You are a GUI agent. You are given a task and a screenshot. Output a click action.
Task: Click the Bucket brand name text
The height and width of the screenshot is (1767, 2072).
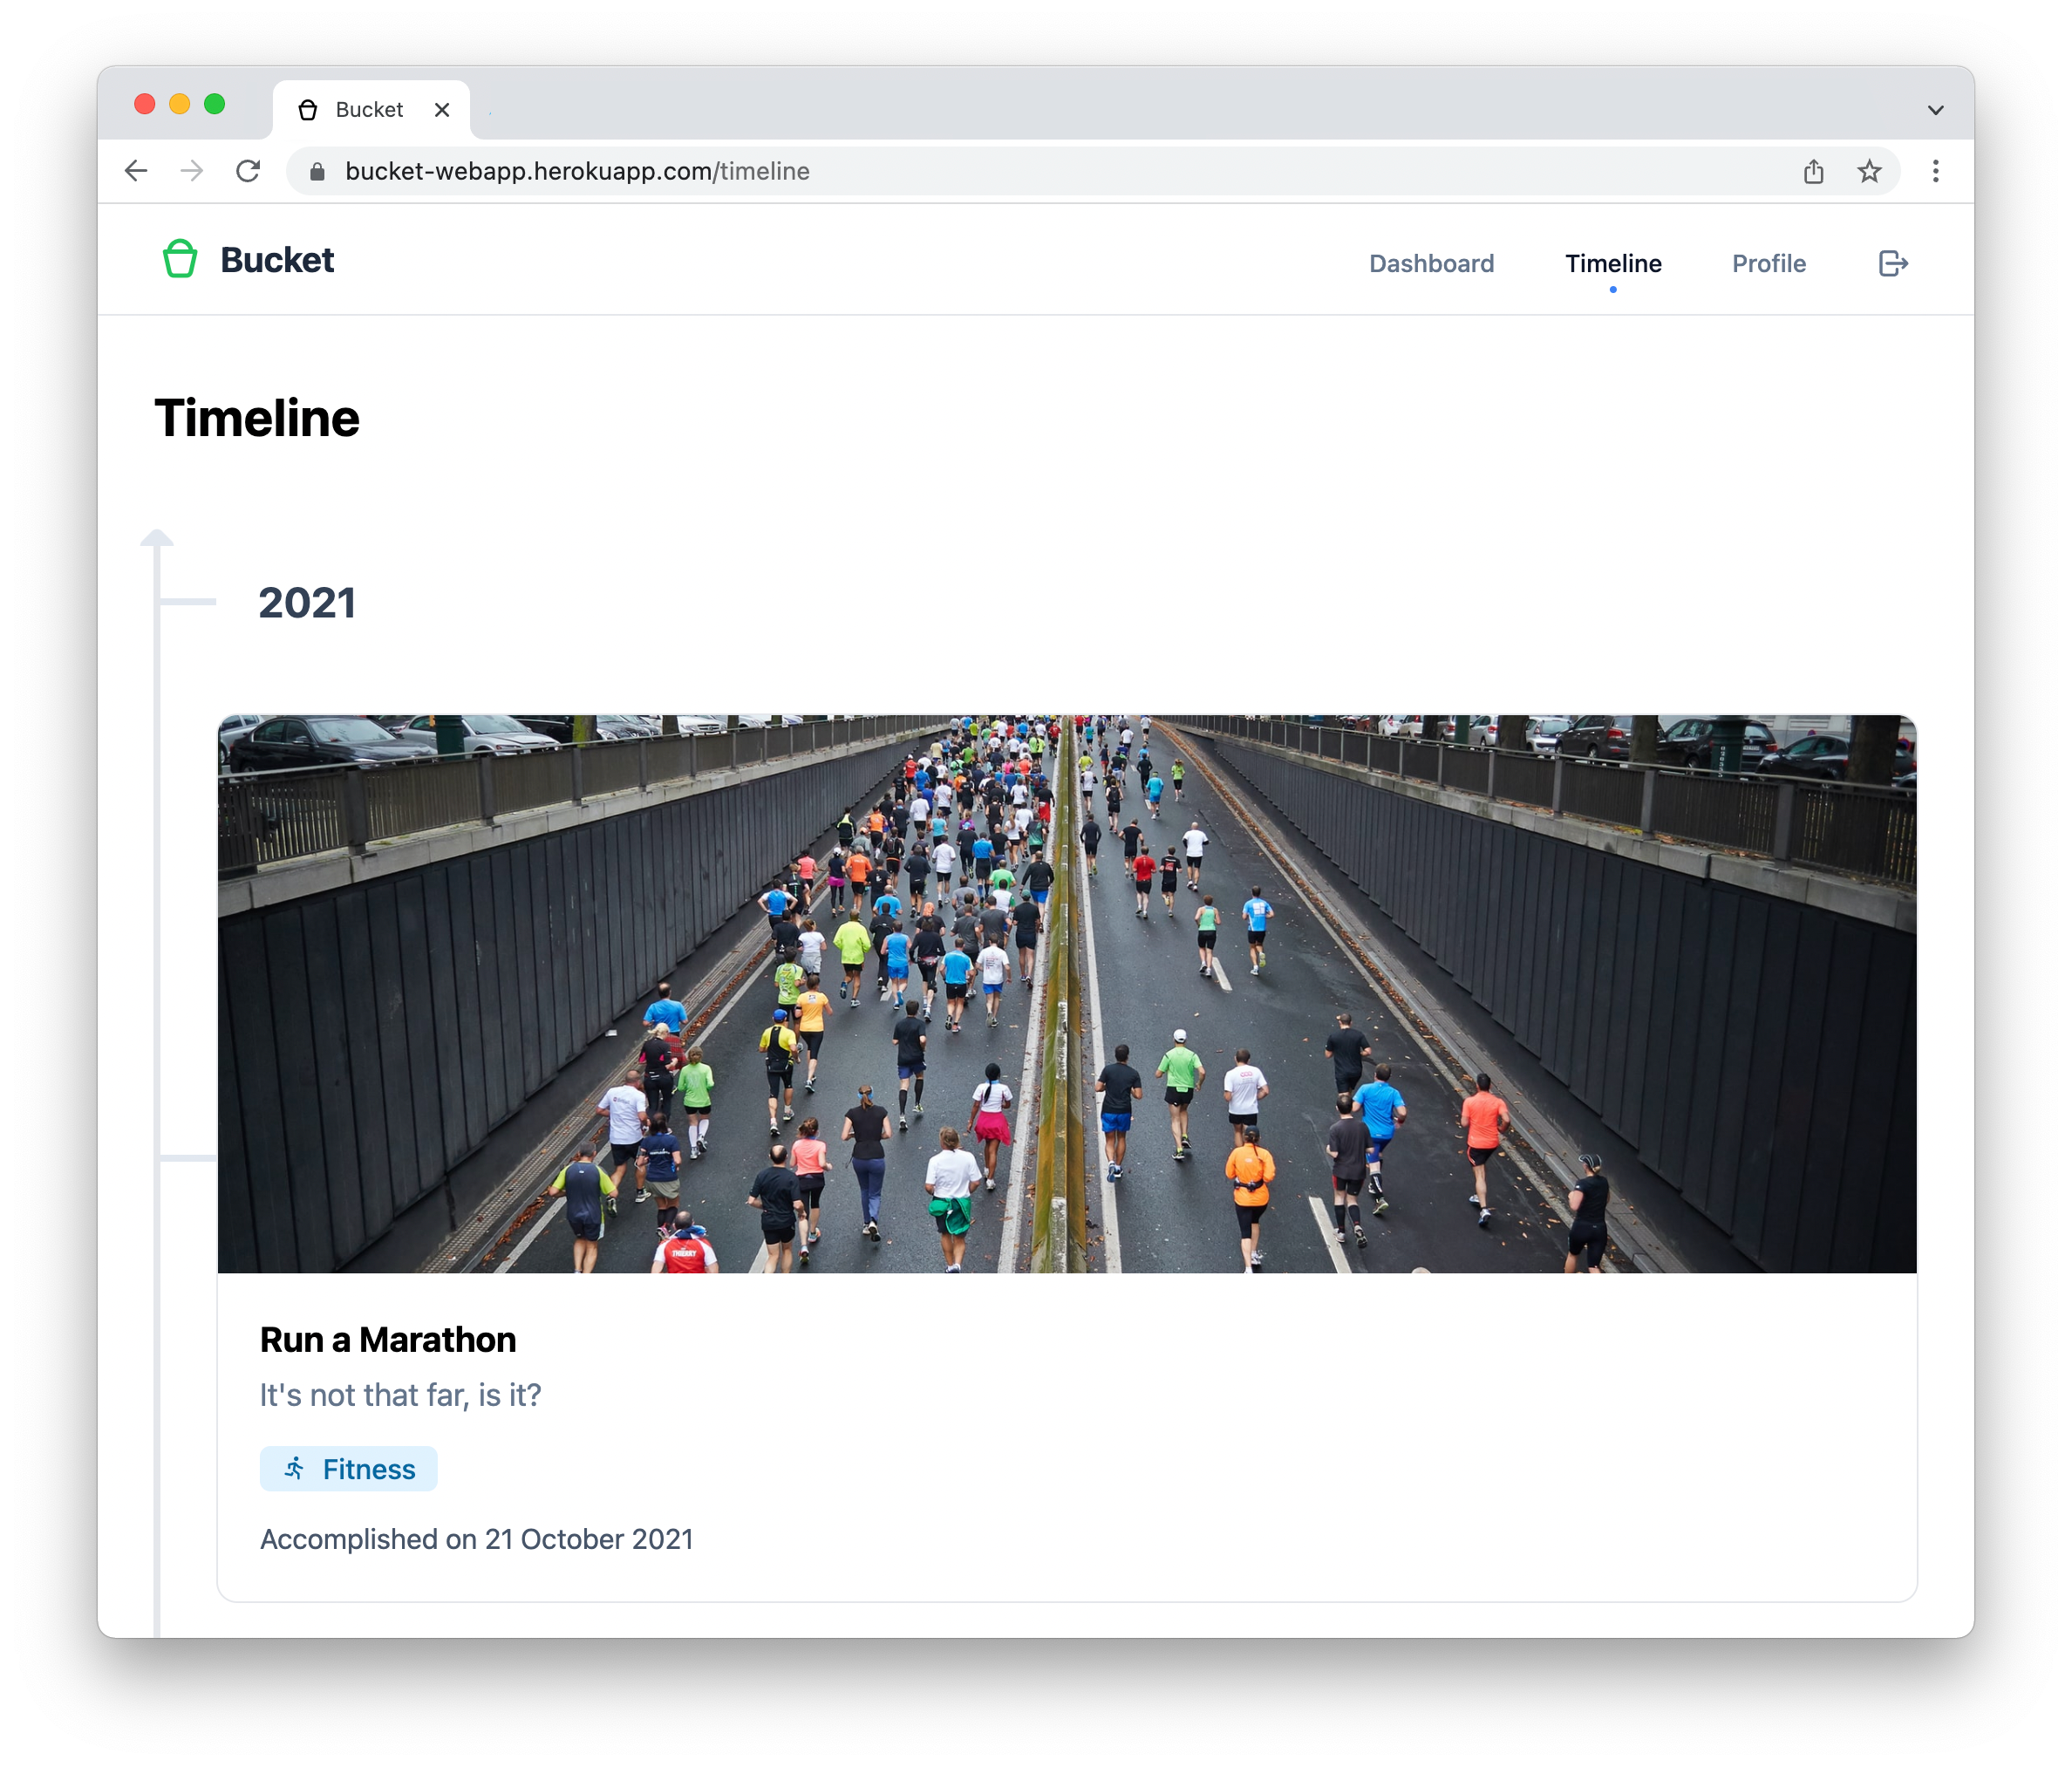tap(277, 260)
